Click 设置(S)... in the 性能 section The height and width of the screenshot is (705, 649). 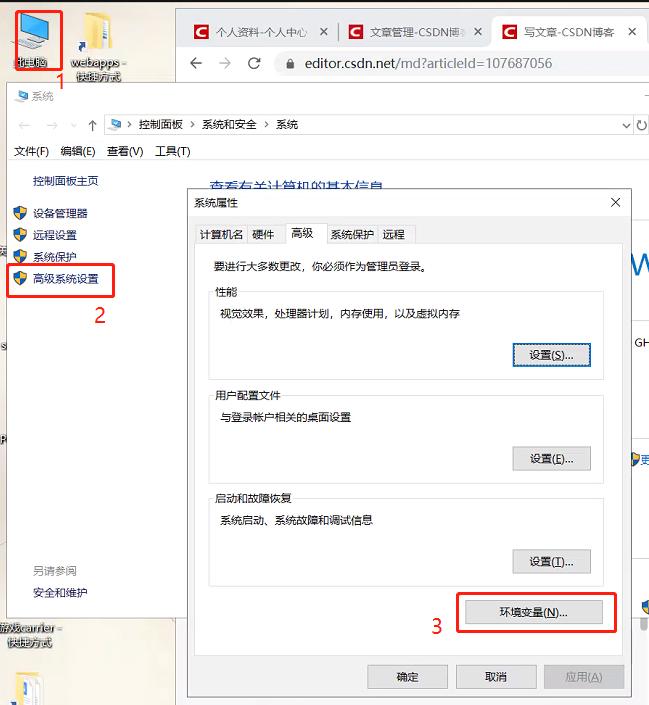coord(551,355)
